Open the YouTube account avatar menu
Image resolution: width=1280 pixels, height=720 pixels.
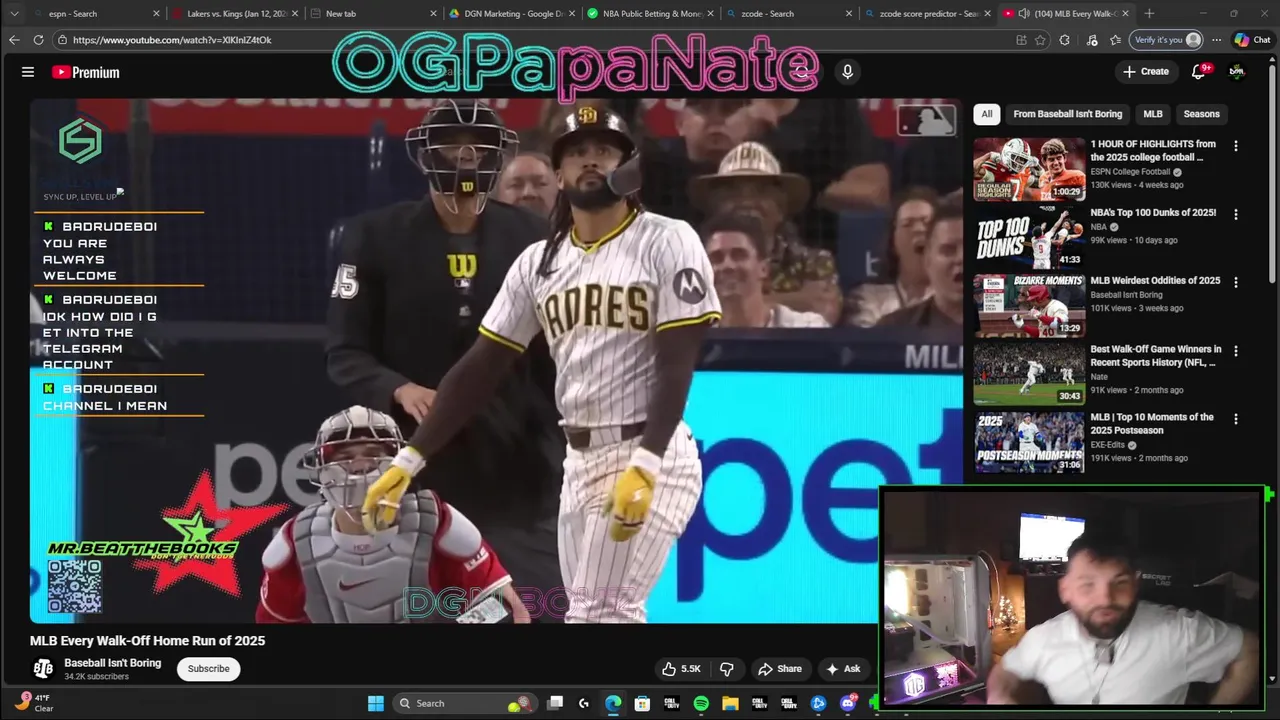(x=1237, y=71)
